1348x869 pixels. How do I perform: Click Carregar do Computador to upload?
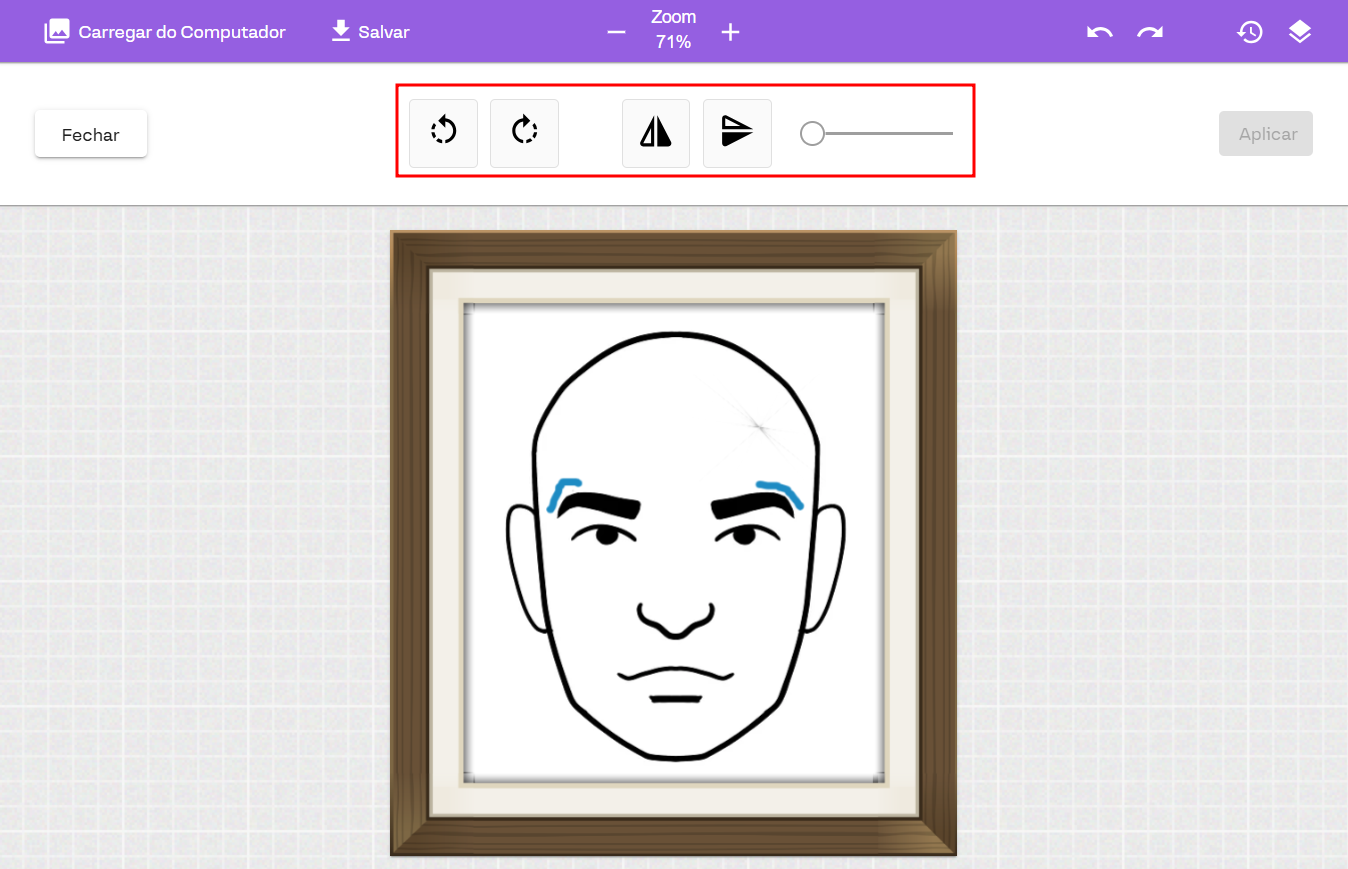[x=165, y=32]
